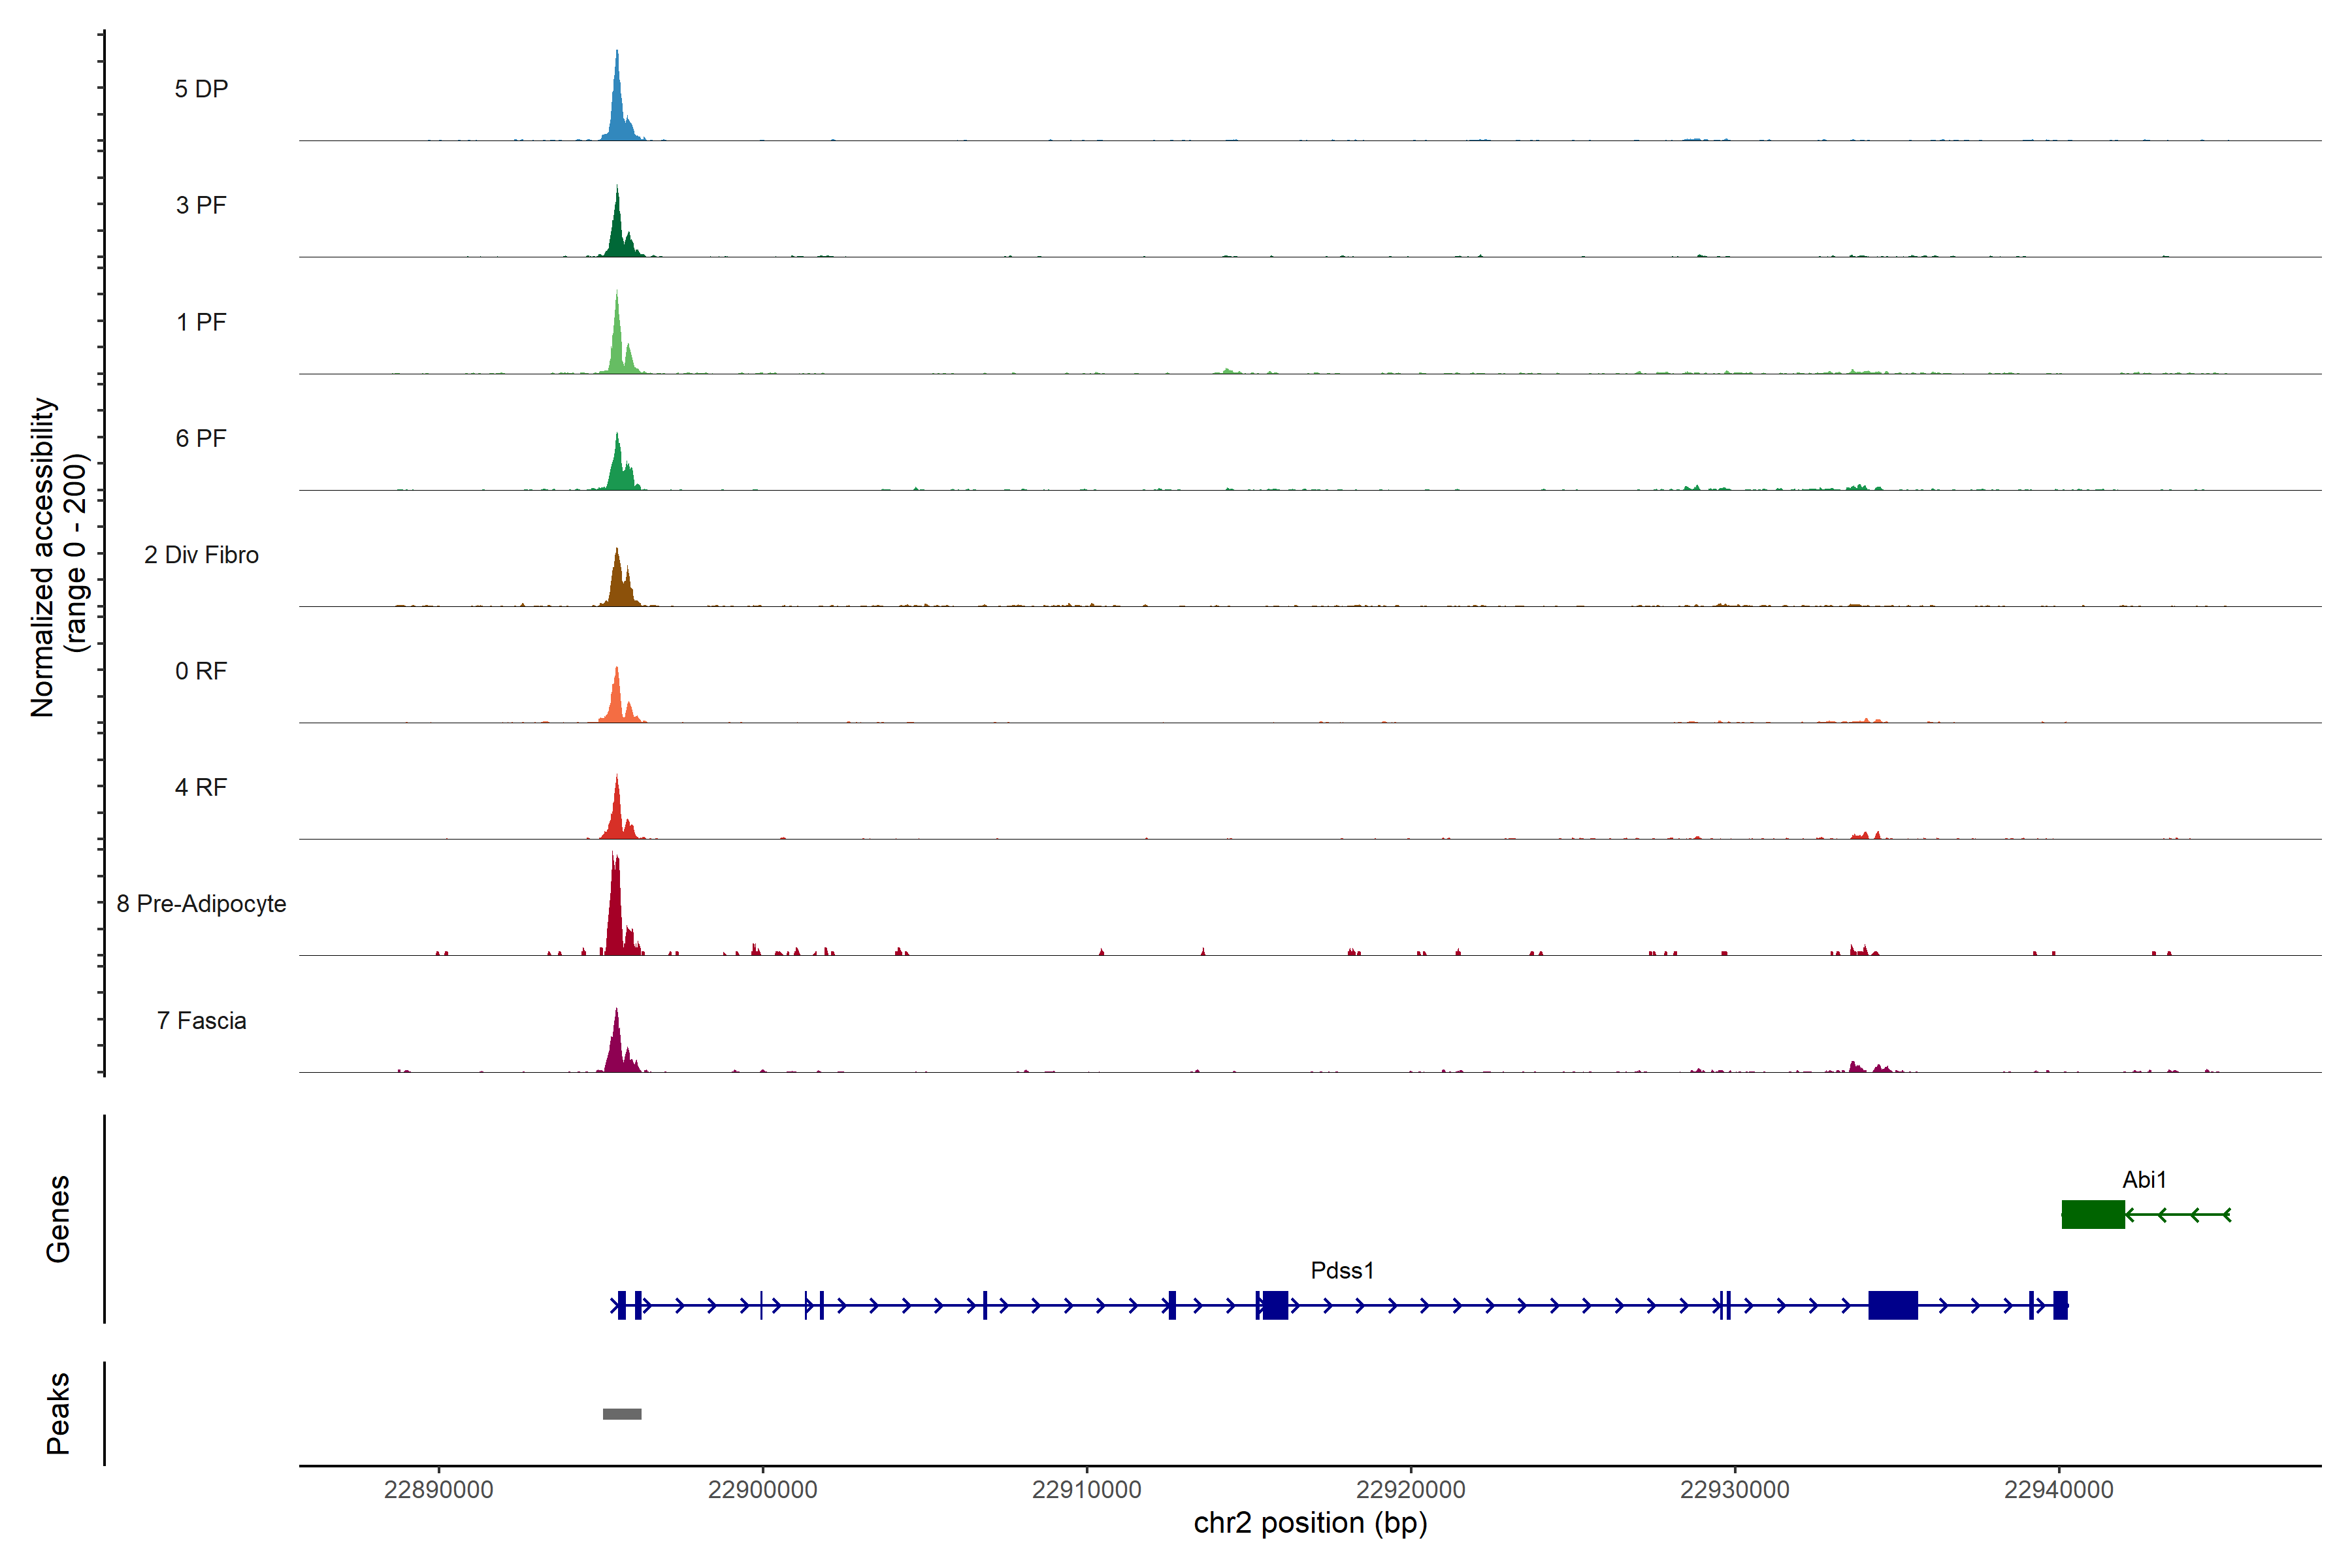Select the 8 Pre-Adipocyte track label
This screenshot has height=1568, width=2352.
(x=201, y=904)
